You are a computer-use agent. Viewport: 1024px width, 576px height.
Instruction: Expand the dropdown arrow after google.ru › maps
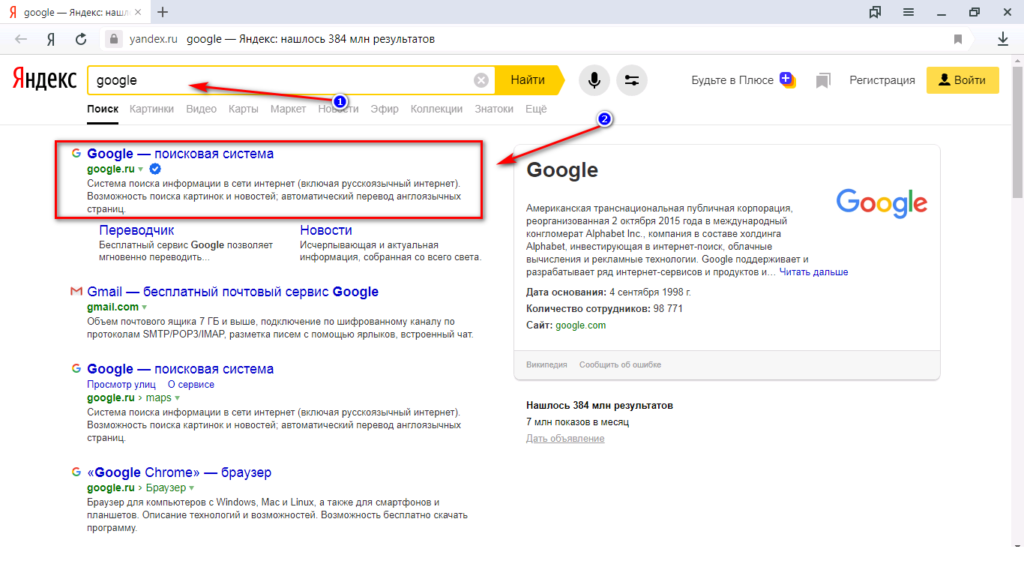(177, 398)
